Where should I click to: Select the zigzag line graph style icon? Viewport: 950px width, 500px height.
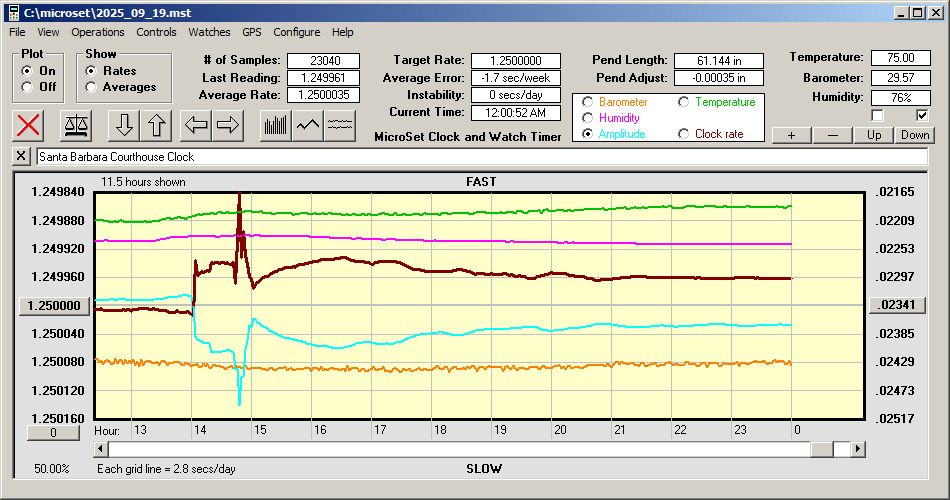(x=308, y=125)
